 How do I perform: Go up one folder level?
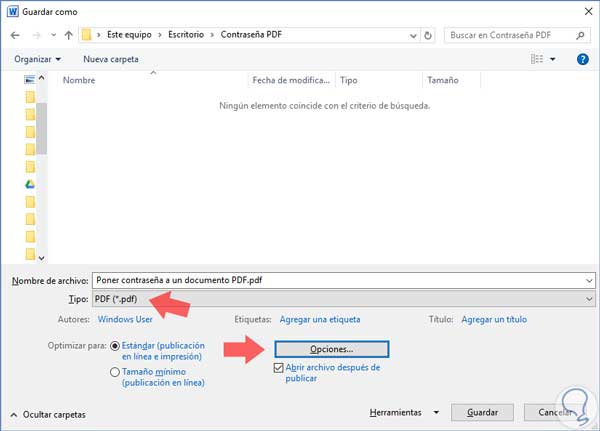tap(68, 35)
